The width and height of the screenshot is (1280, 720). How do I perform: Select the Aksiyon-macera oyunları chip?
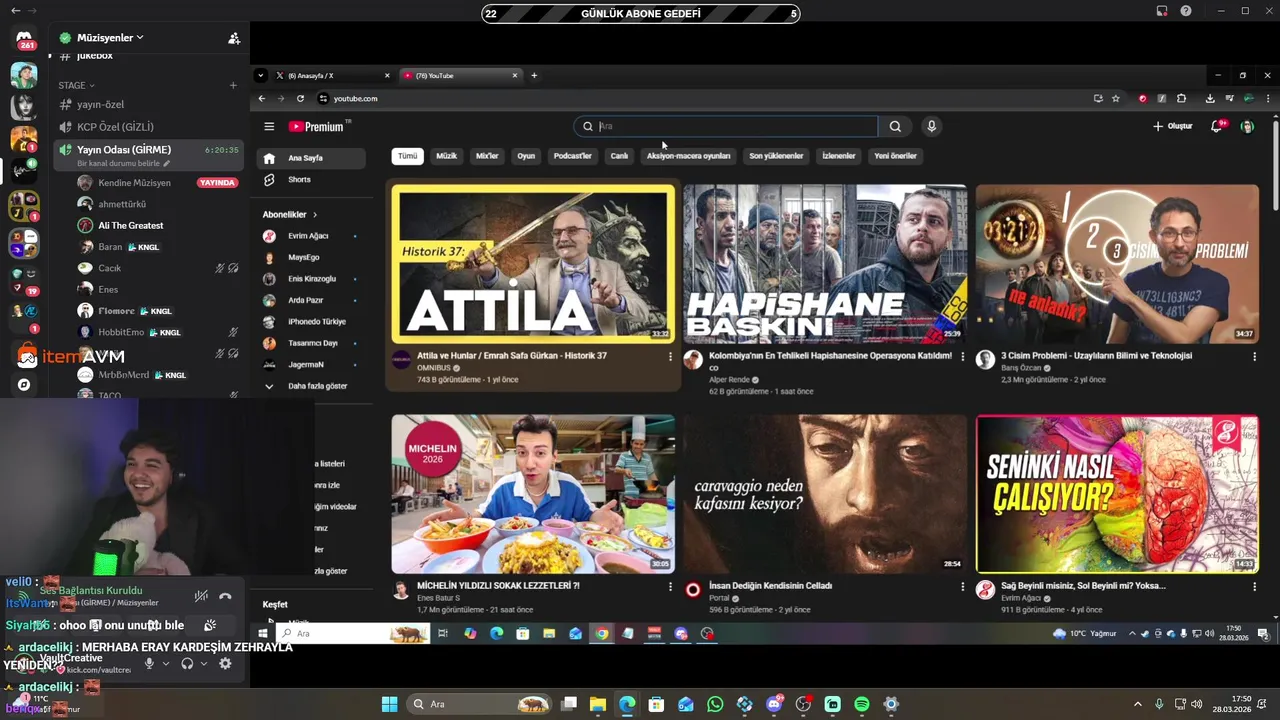(x=689, y=156)
